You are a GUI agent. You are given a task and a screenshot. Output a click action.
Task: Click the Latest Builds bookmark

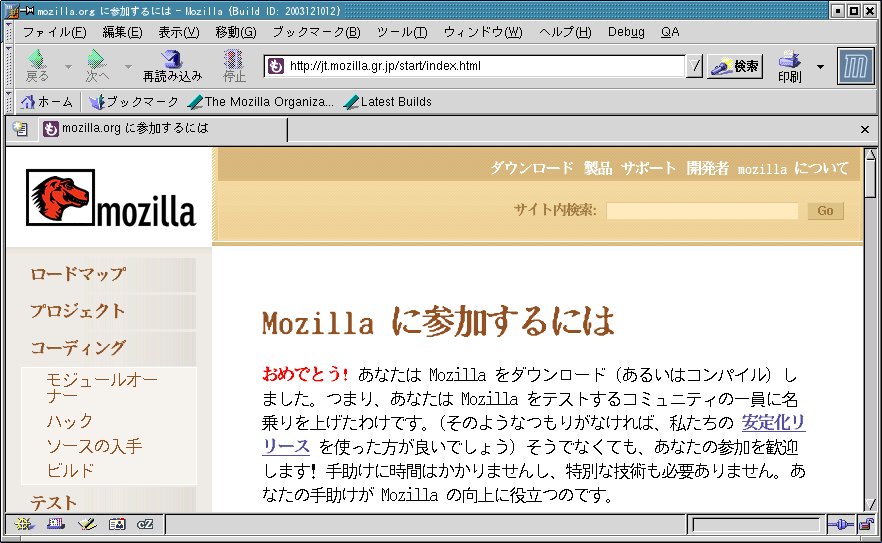[387, 102]
